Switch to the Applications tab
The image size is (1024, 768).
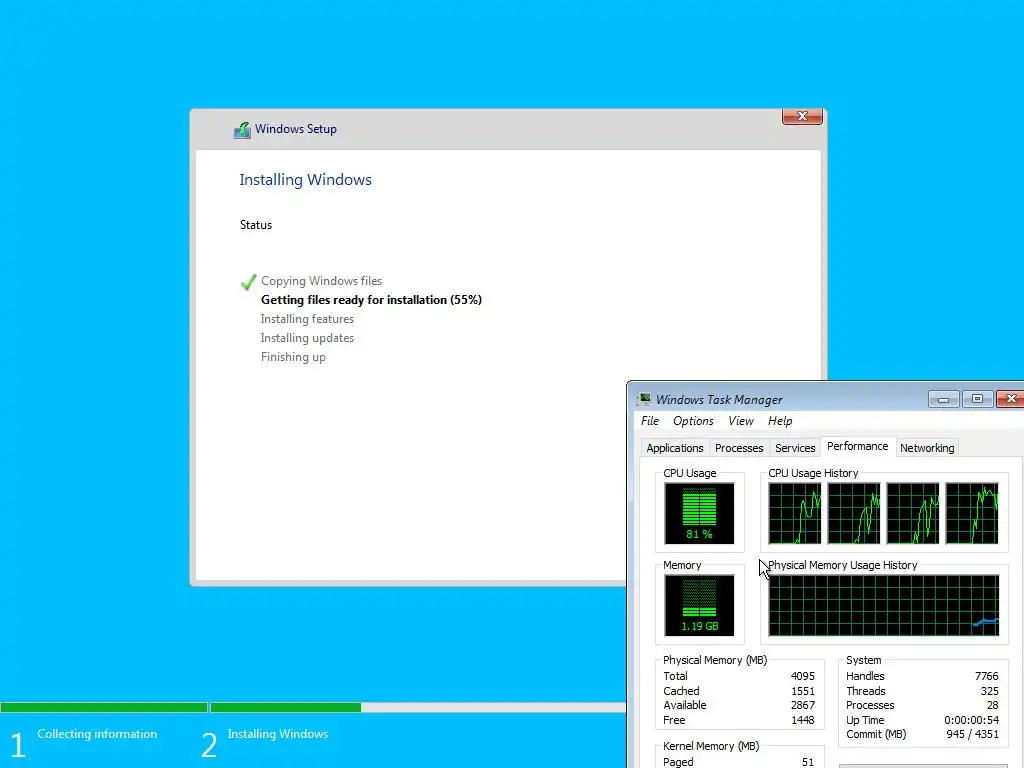675,448
